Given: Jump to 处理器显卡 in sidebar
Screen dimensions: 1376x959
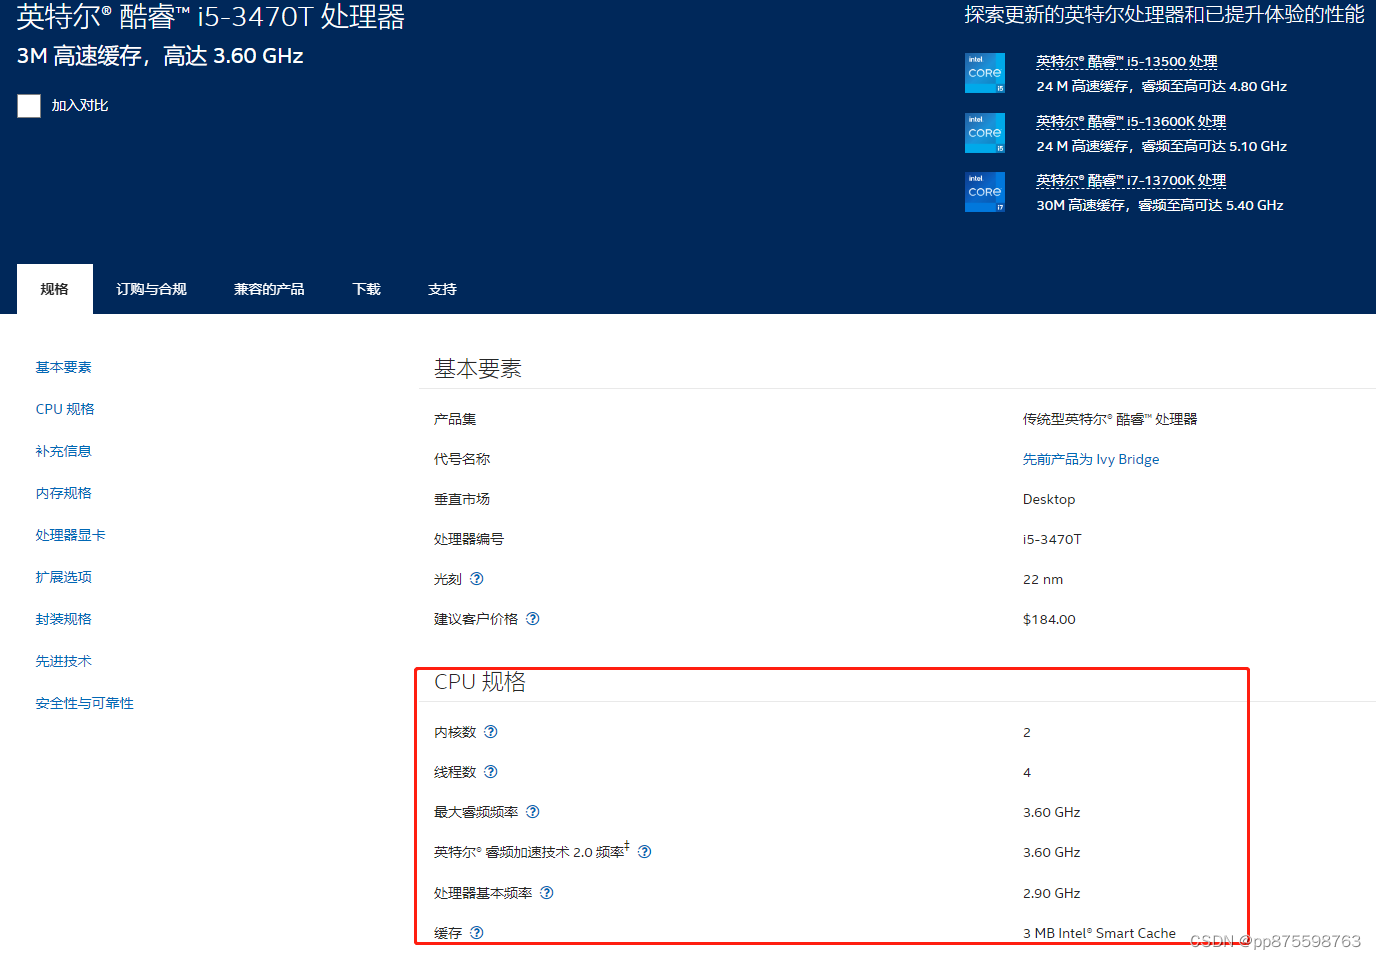Looking at the screenshot, I should tap(71, 535).
